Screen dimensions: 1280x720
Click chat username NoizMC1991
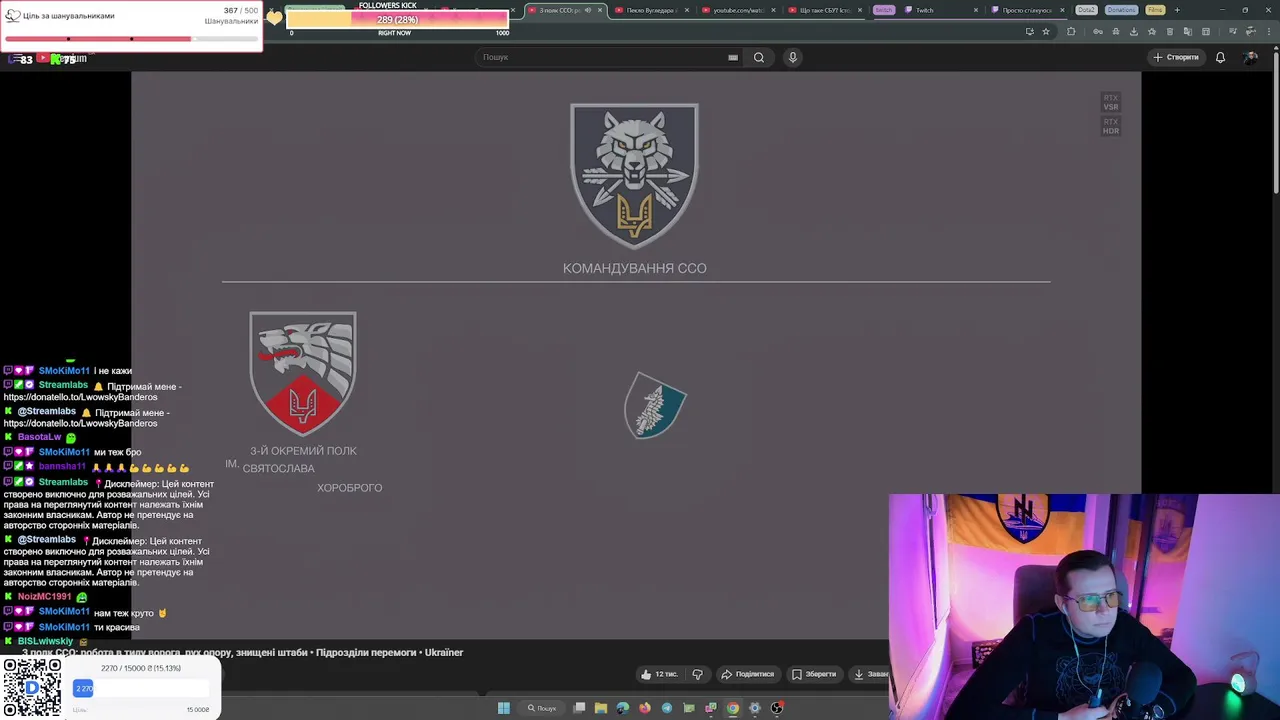pos(45,597)
